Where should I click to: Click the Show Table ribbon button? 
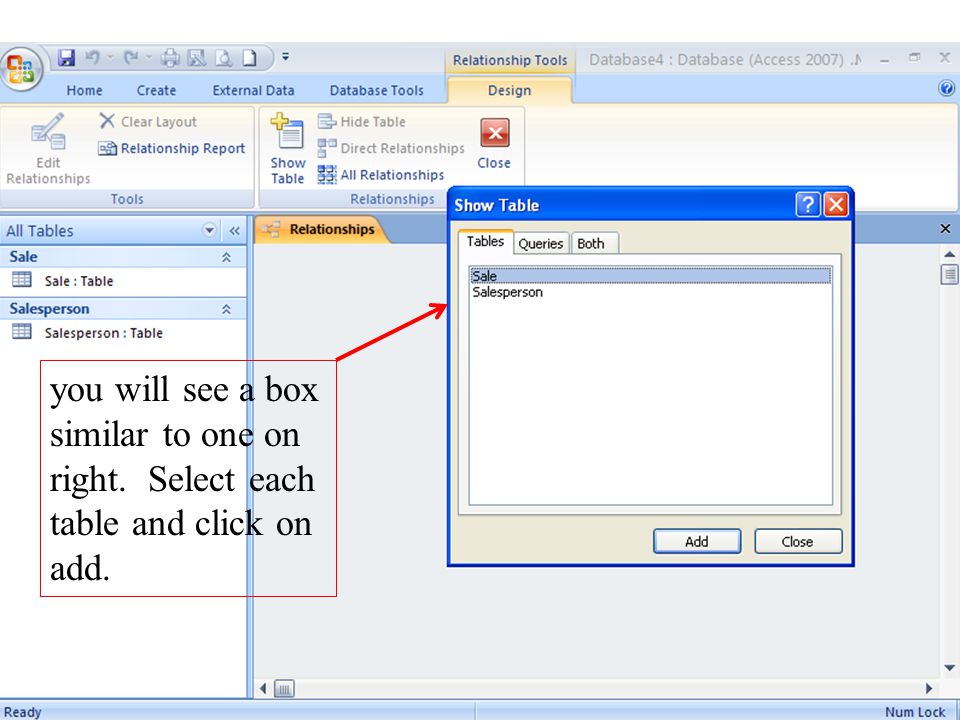288,149
